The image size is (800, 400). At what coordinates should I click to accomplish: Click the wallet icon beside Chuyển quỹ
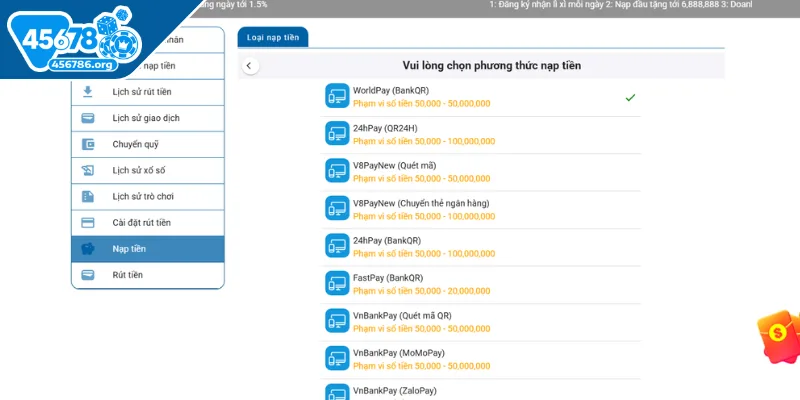88,144
